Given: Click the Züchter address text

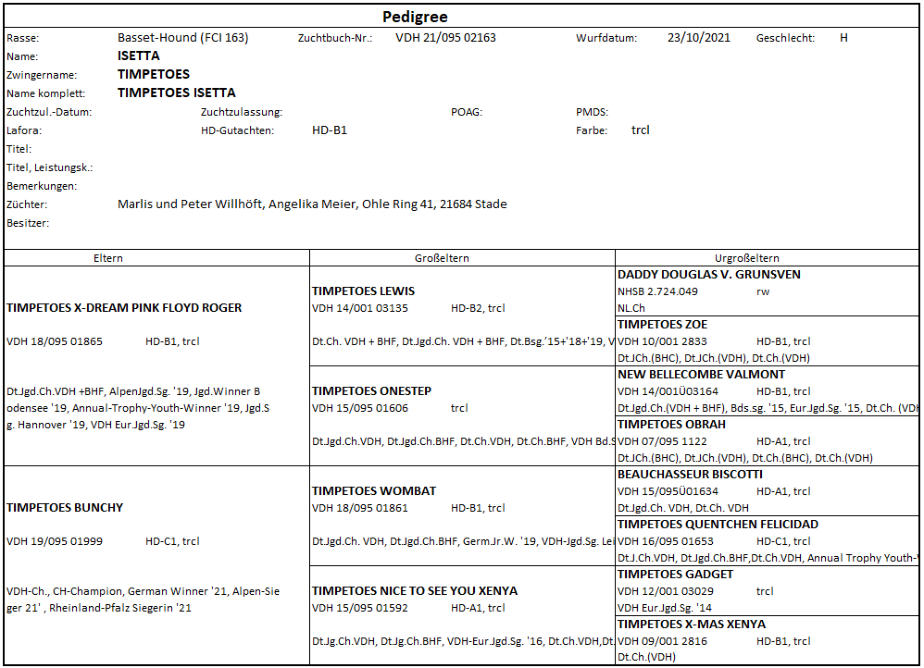Looking at the screenshot, I should pyautogui.click(x=312, y=204).
